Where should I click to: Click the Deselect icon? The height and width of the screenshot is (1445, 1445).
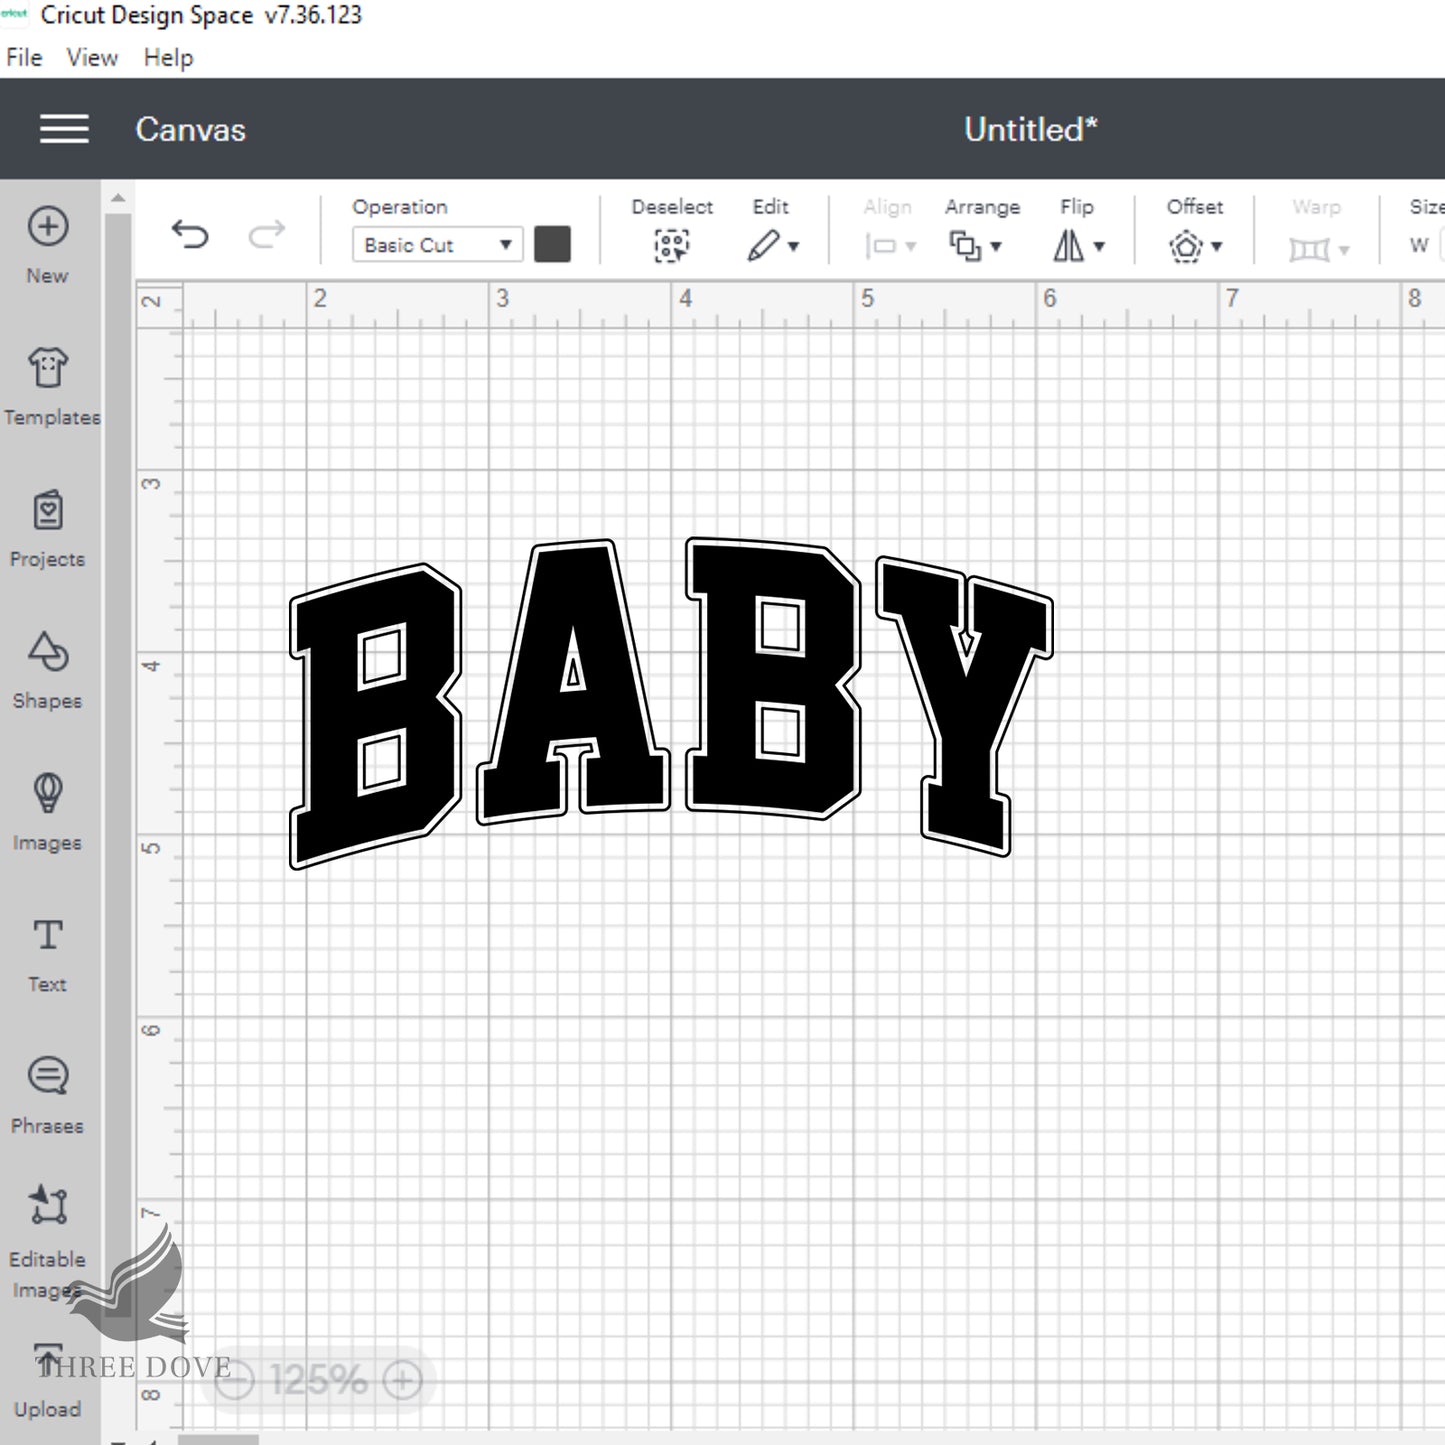pyautogui.click(x=672, y=245)
